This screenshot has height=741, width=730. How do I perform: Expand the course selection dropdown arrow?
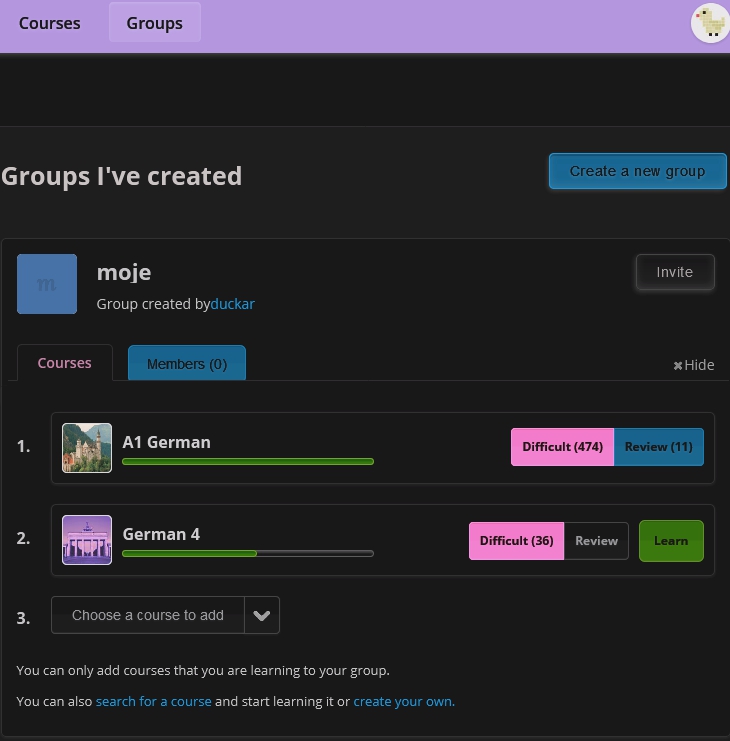pos(262,615)
